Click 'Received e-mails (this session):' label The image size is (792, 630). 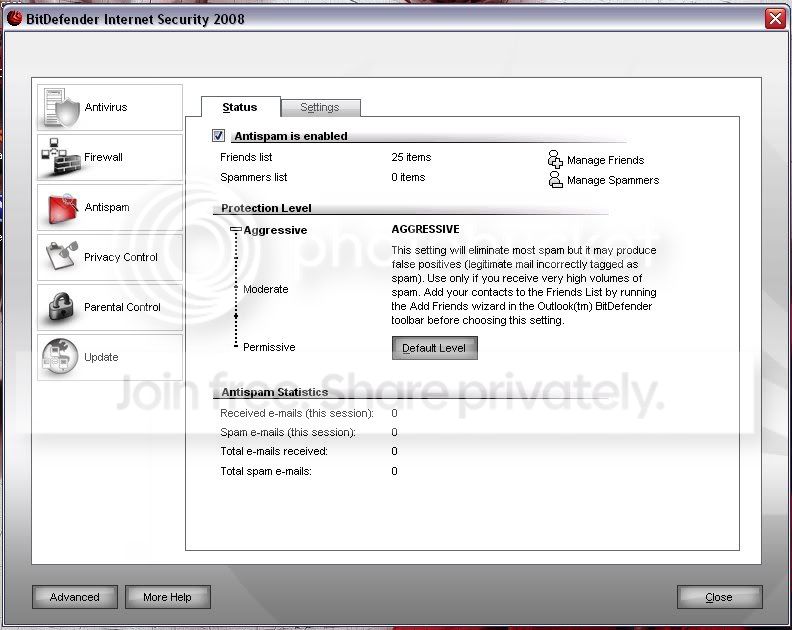(x=297, y=413)
